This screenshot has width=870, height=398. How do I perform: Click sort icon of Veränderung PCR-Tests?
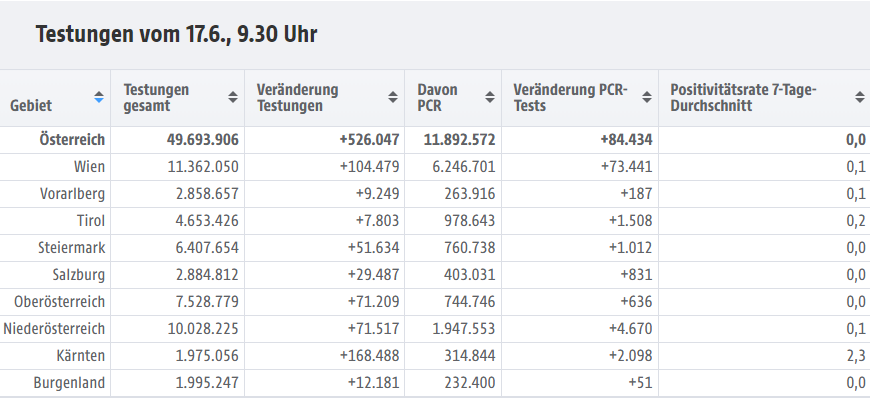(x=647, y=97)
